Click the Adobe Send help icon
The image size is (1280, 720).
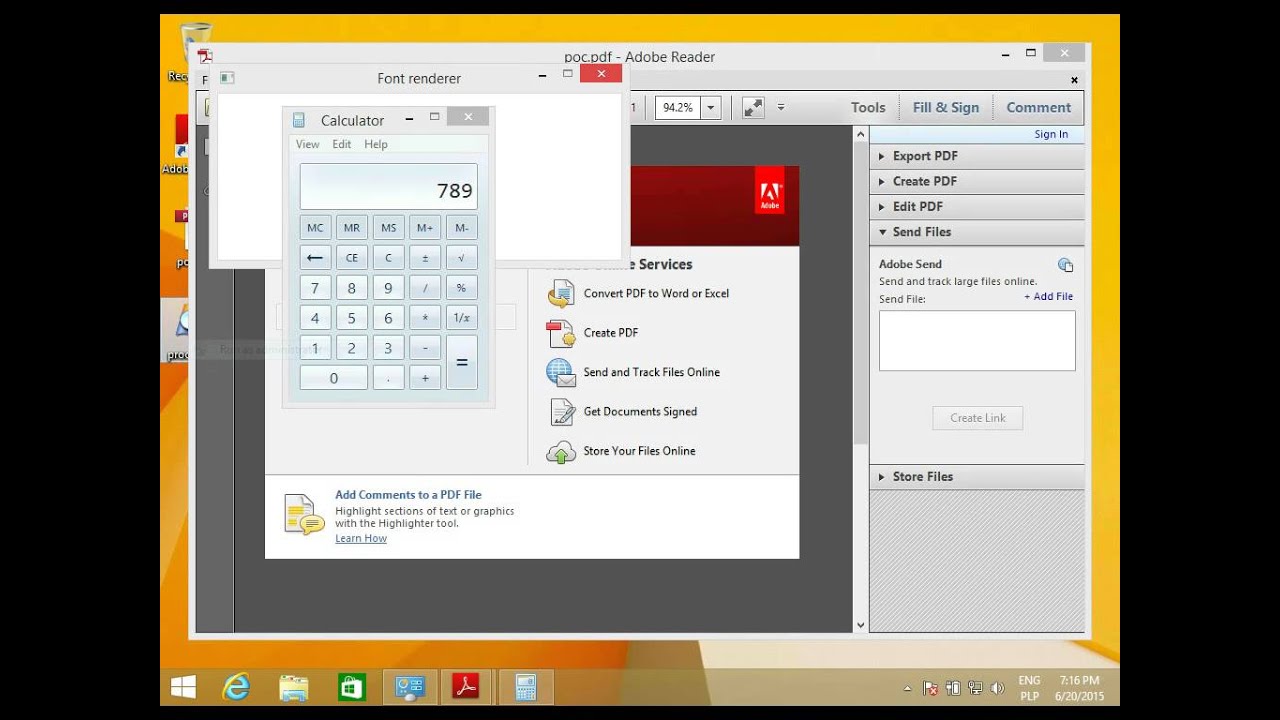click(1065, 265)
